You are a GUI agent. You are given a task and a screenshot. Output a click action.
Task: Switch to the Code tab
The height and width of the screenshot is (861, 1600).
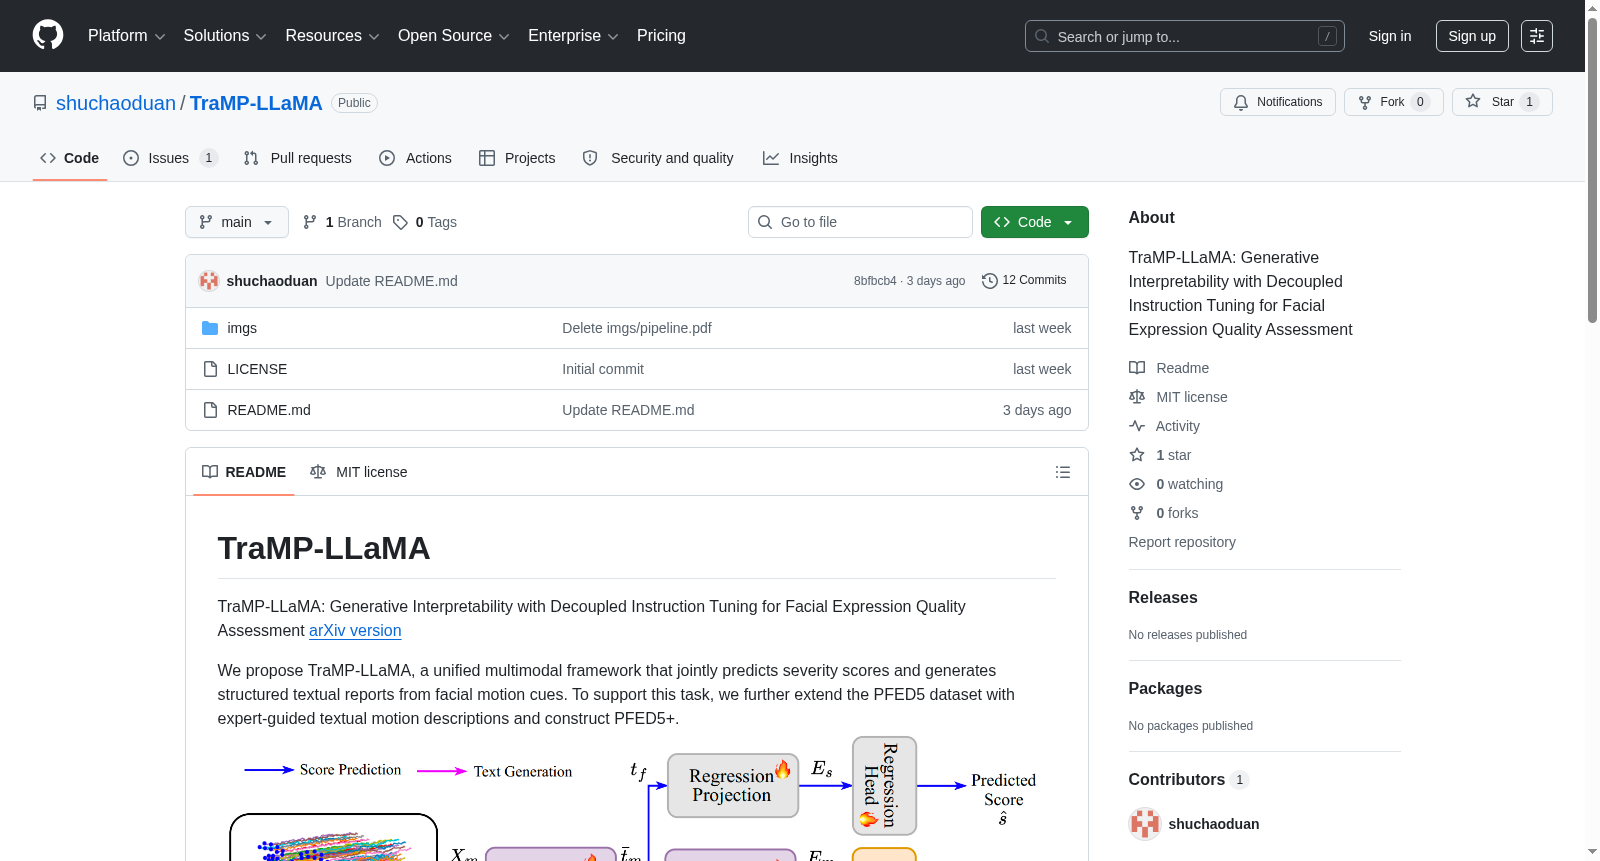pos(70,158)
